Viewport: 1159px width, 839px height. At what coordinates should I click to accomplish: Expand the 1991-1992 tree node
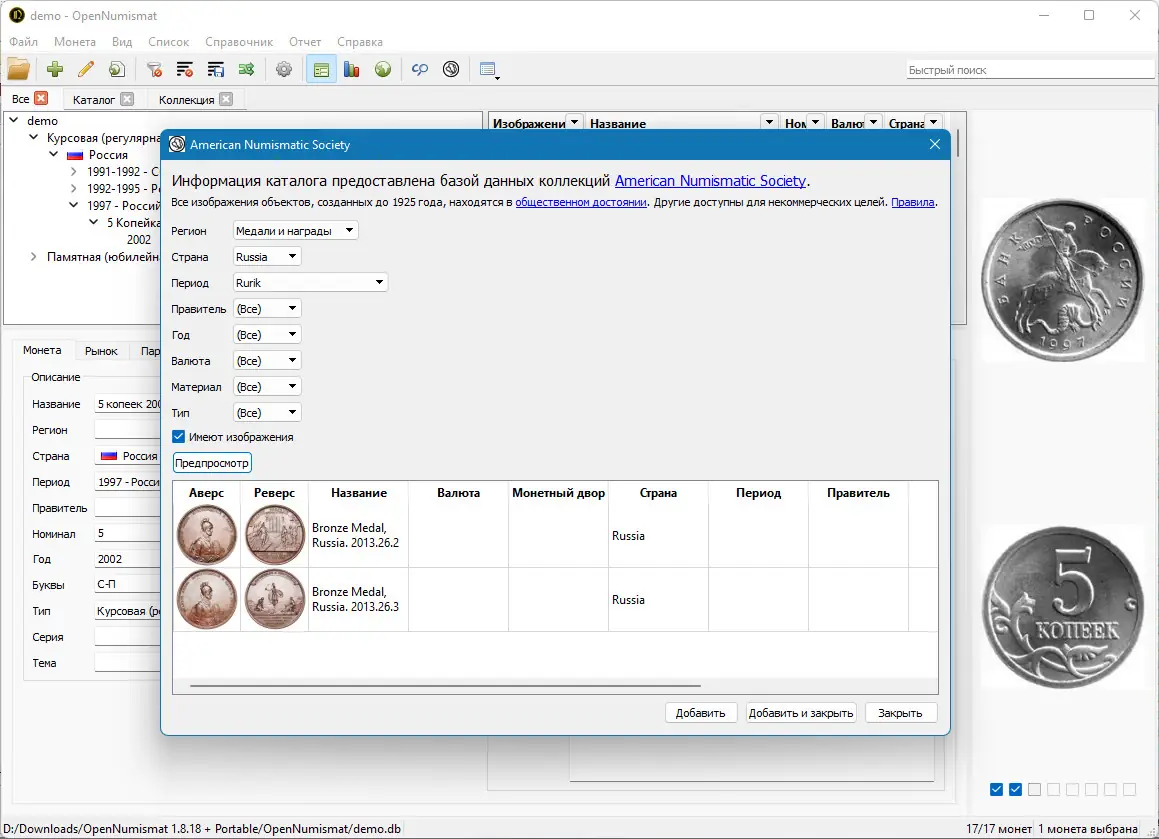(x=73, y=171)
